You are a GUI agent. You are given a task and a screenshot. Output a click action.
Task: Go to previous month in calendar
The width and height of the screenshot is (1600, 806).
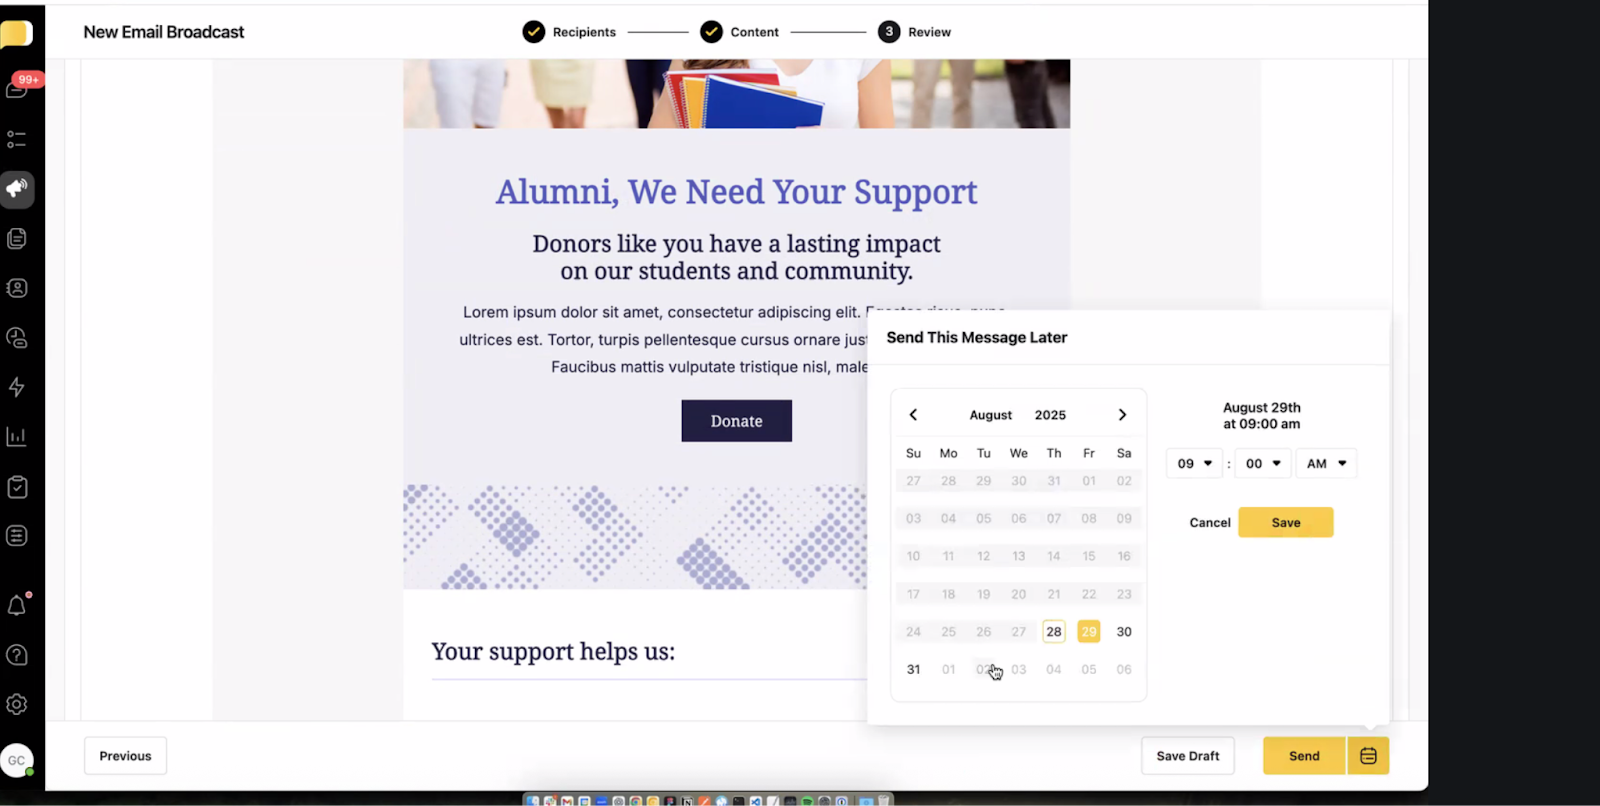[x=913, y=415]
